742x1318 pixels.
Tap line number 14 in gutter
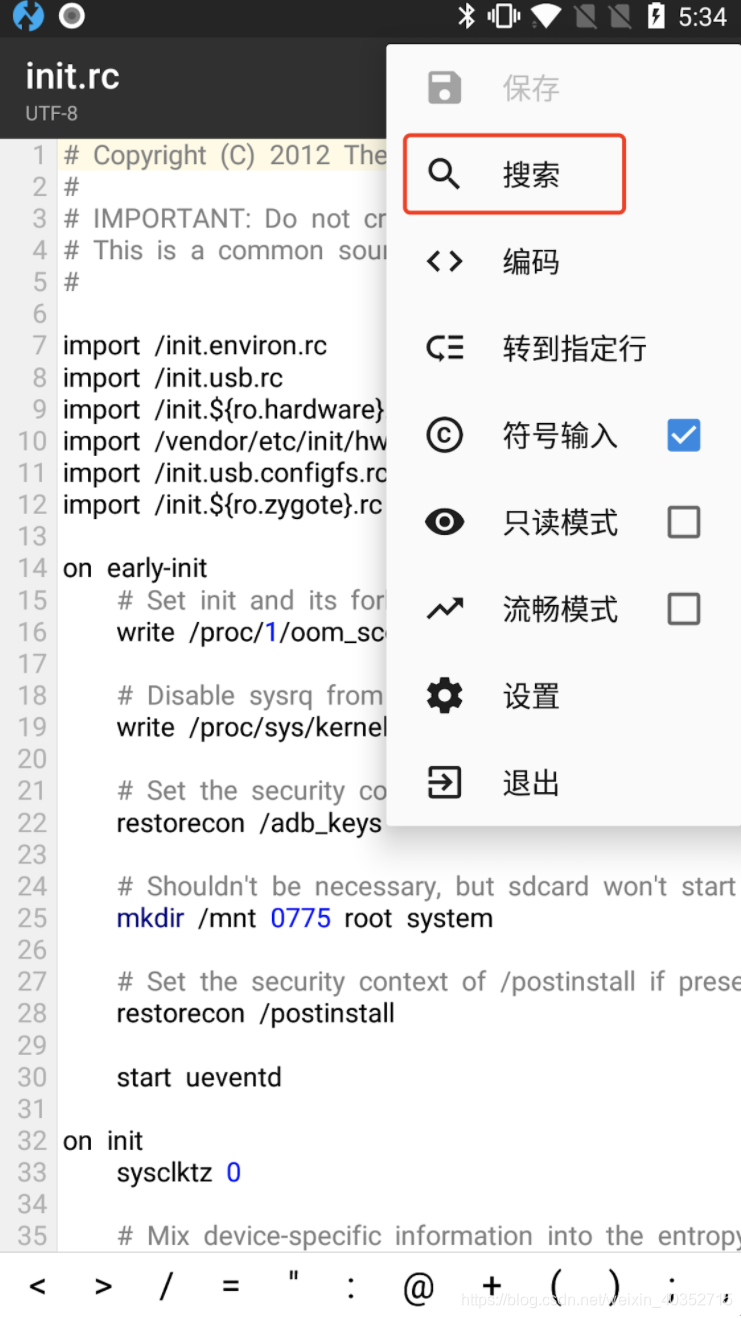pyautogui.click(x=32, y=568)
